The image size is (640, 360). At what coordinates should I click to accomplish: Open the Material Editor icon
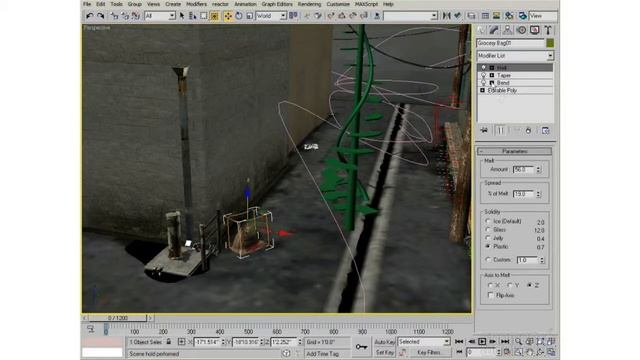(509, 16)
